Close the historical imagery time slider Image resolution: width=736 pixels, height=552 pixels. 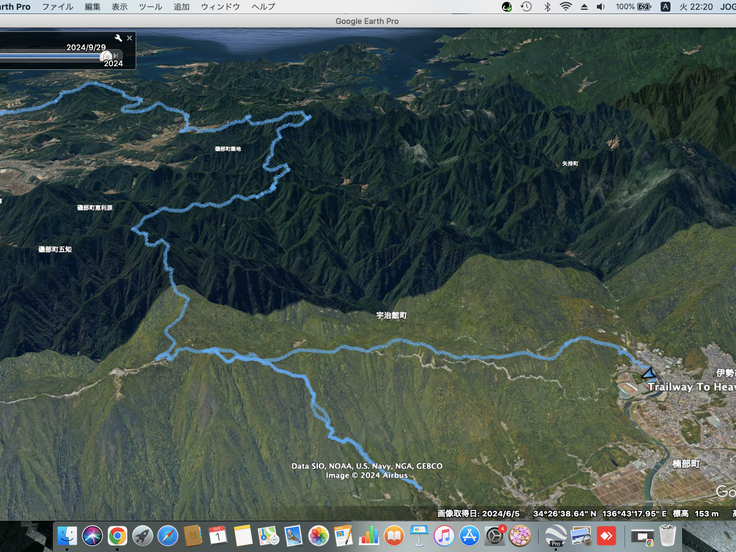[129, 38]
